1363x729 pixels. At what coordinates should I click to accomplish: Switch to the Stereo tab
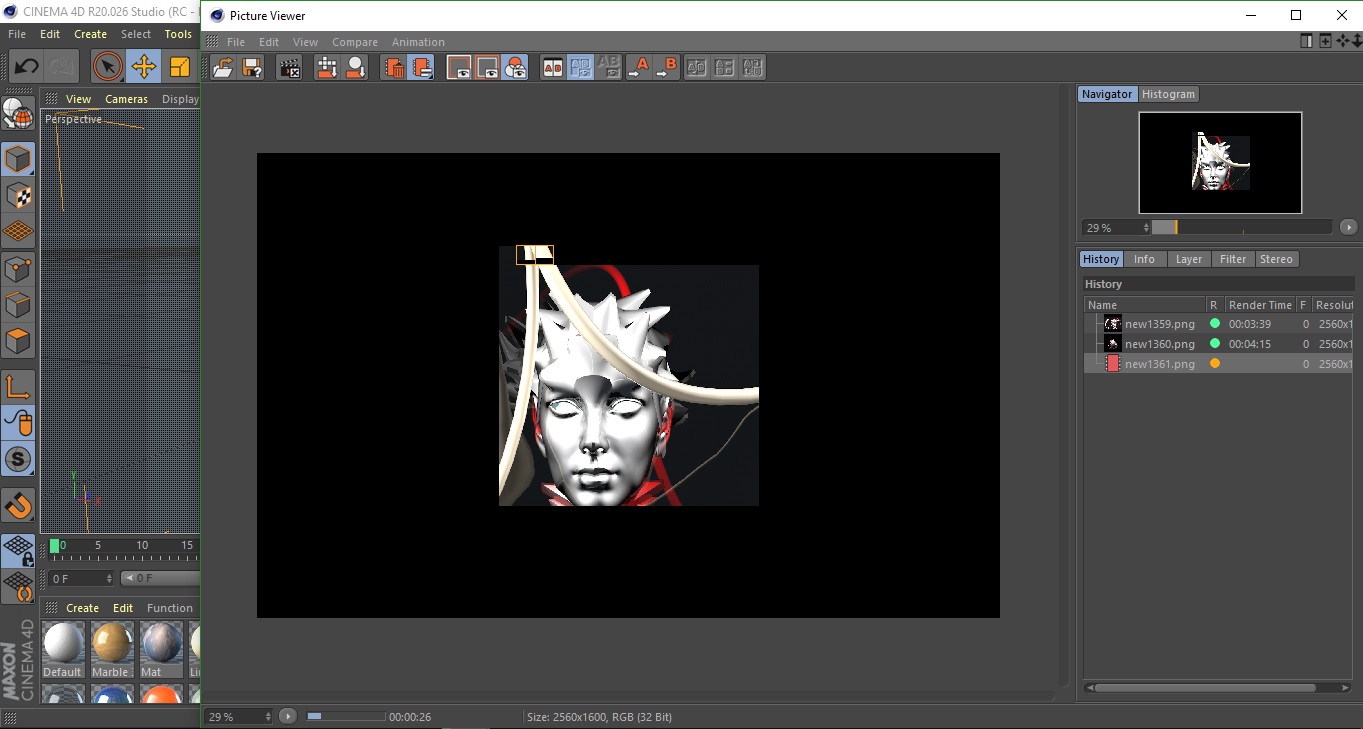point(1276,259)
